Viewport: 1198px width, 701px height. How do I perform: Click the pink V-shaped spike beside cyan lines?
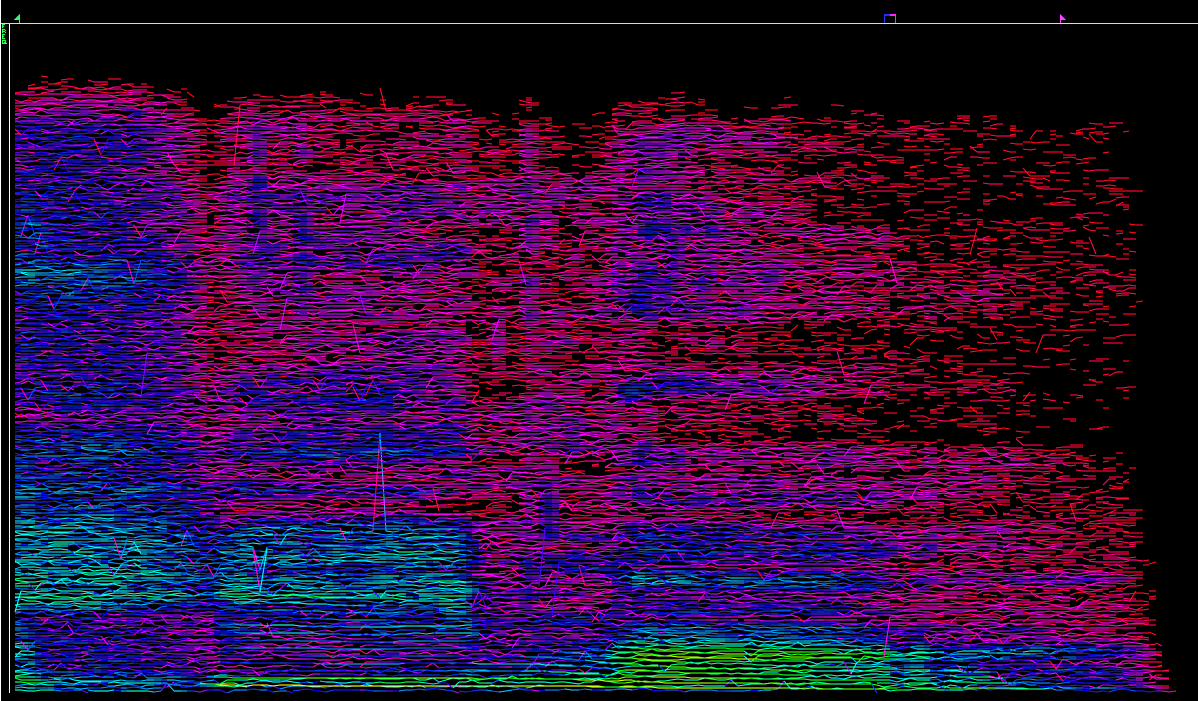pyautogui.click(x=260, y=568)
